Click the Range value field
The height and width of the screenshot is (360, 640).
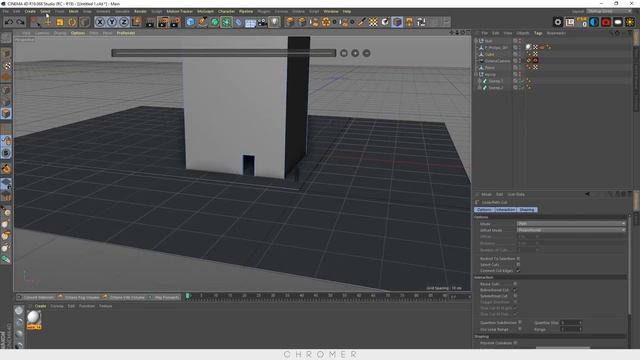(x=570, y=329)
